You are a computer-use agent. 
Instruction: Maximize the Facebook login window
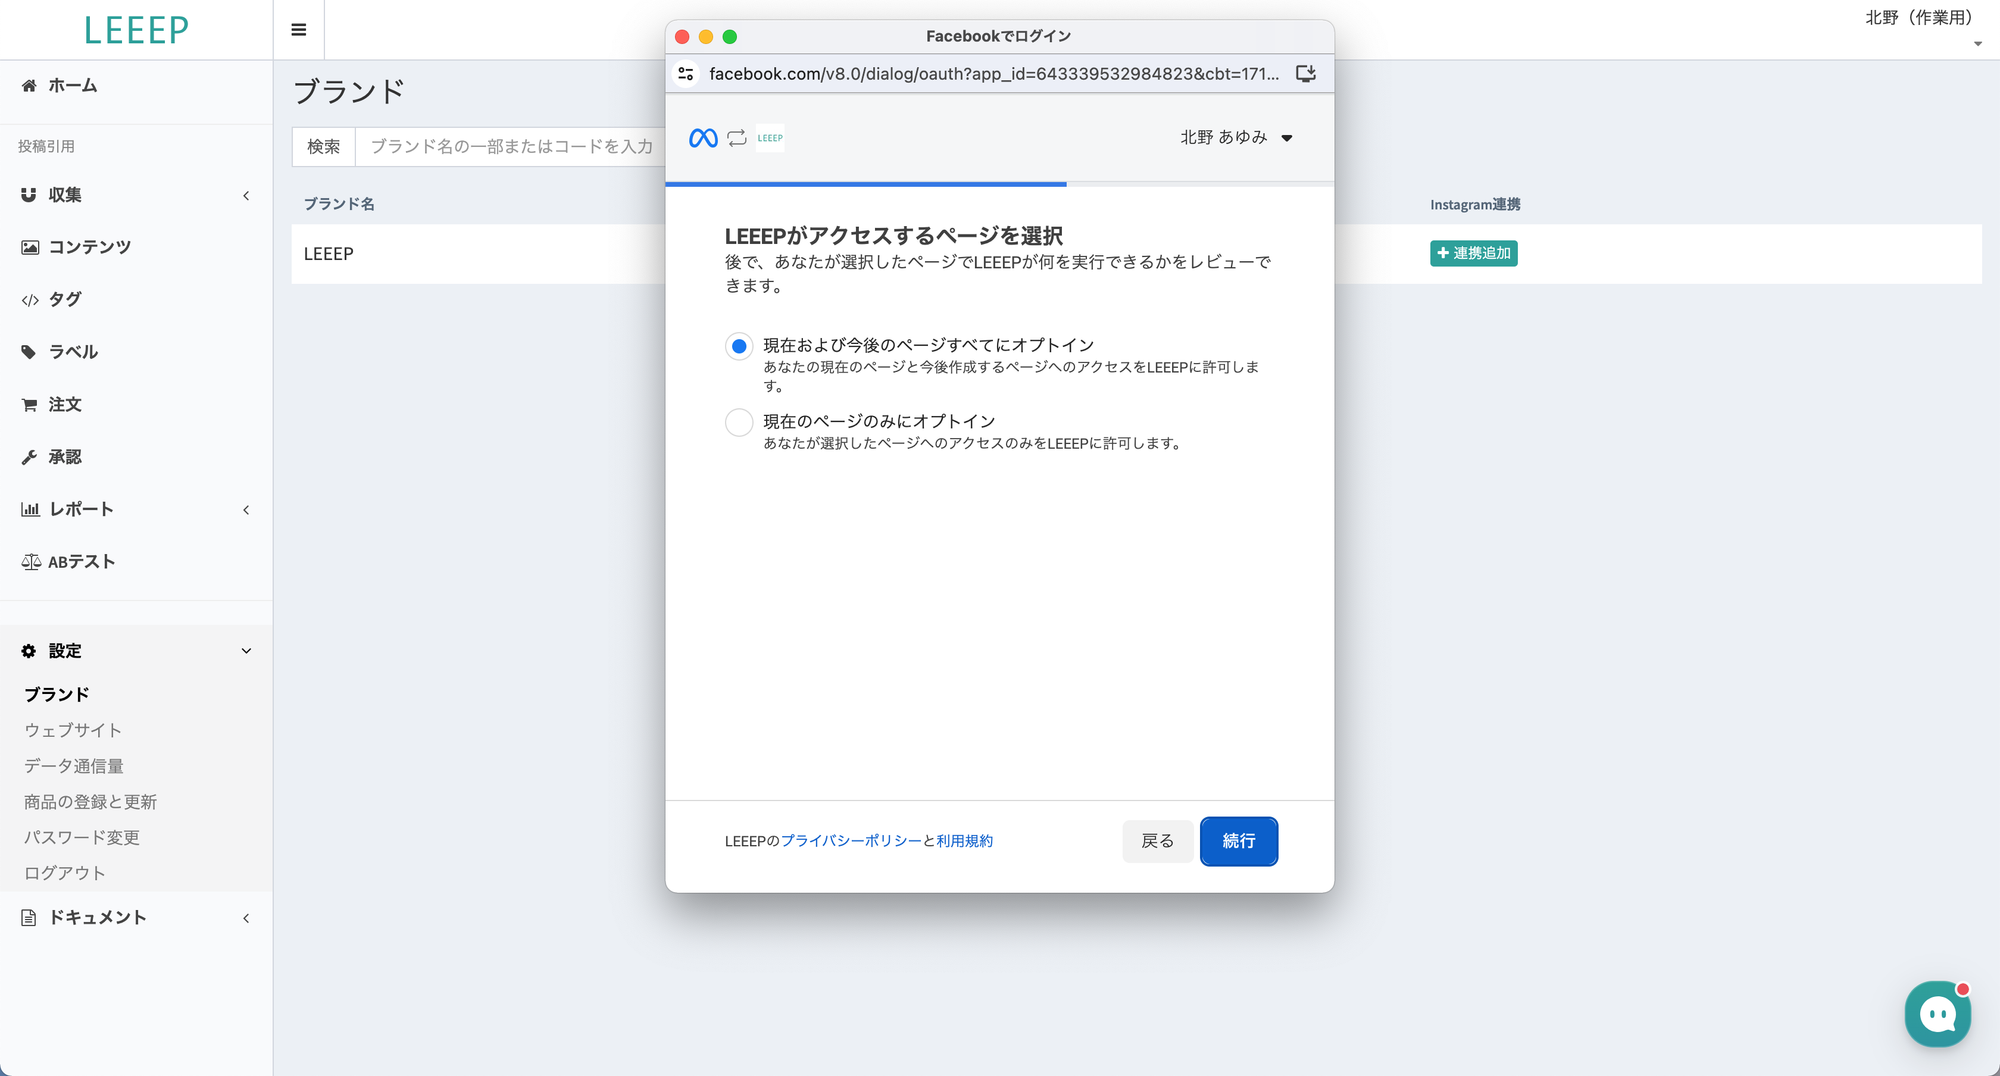730,37
